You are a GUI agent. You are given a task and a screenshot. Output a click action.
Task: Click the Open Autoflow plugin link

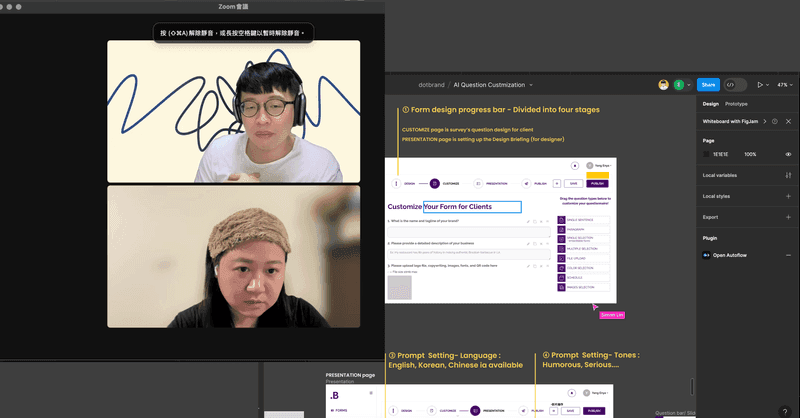[x=729, y=255]
